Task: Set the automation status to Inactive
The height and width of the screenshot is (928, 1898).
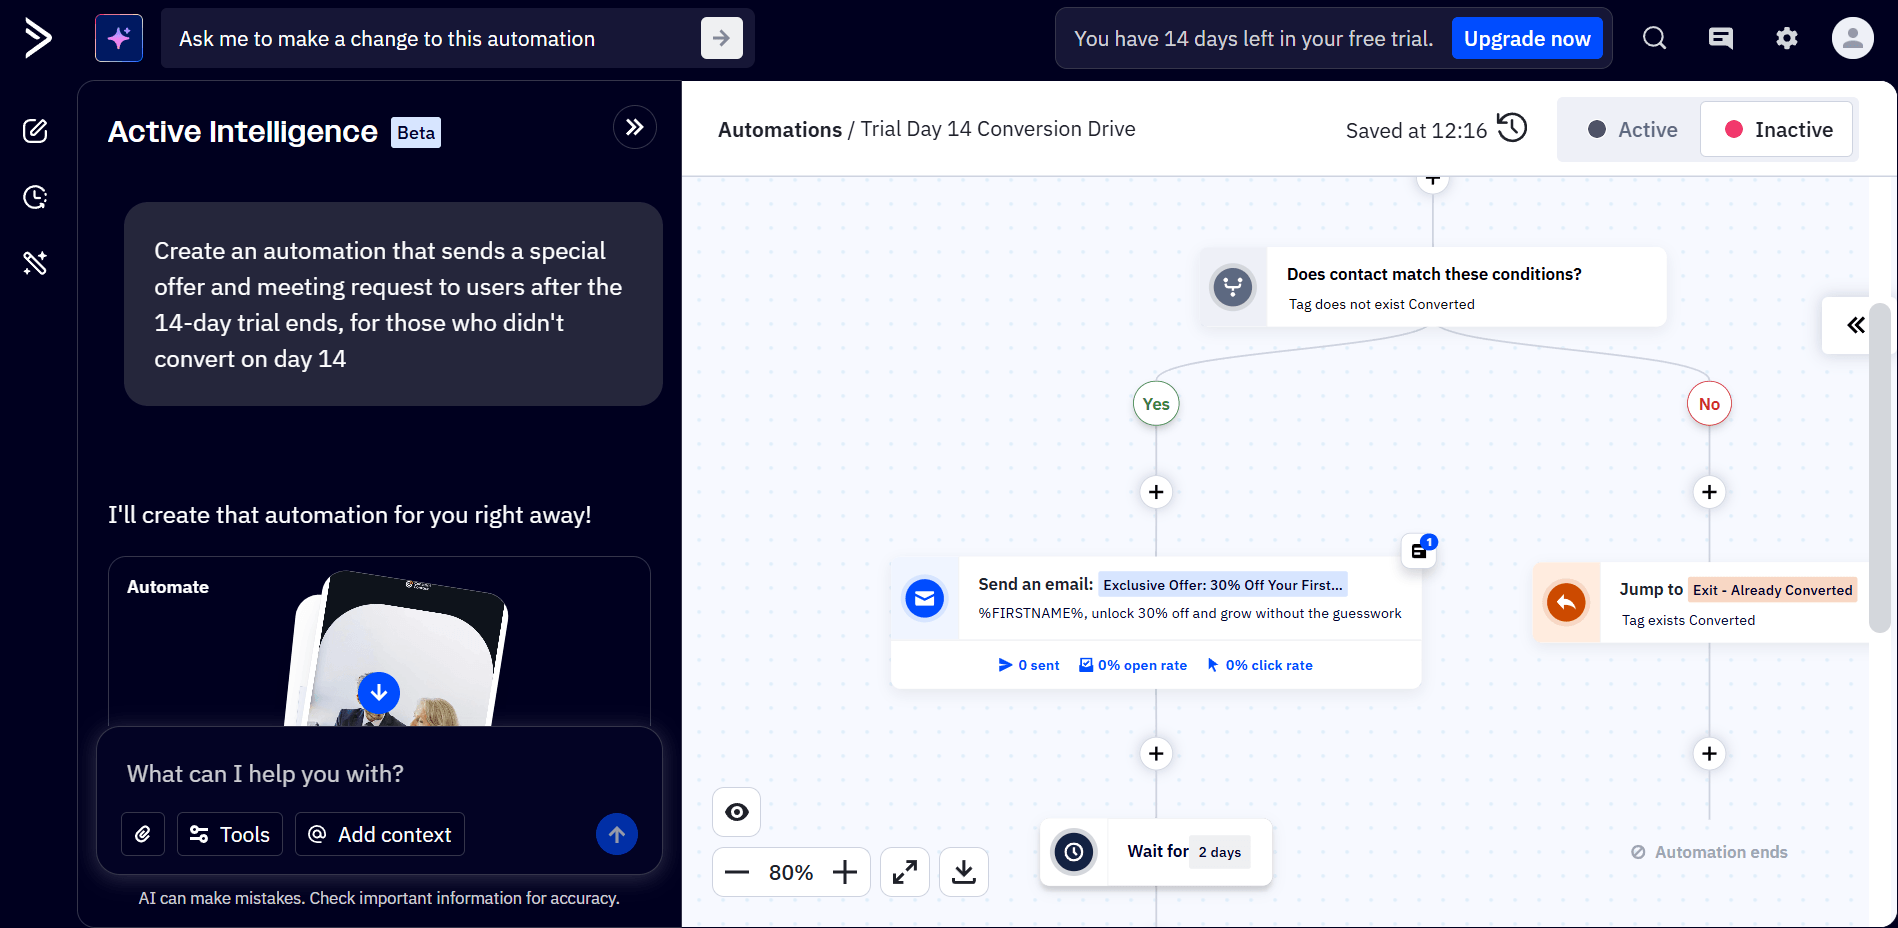Action: click(1777, 130)
